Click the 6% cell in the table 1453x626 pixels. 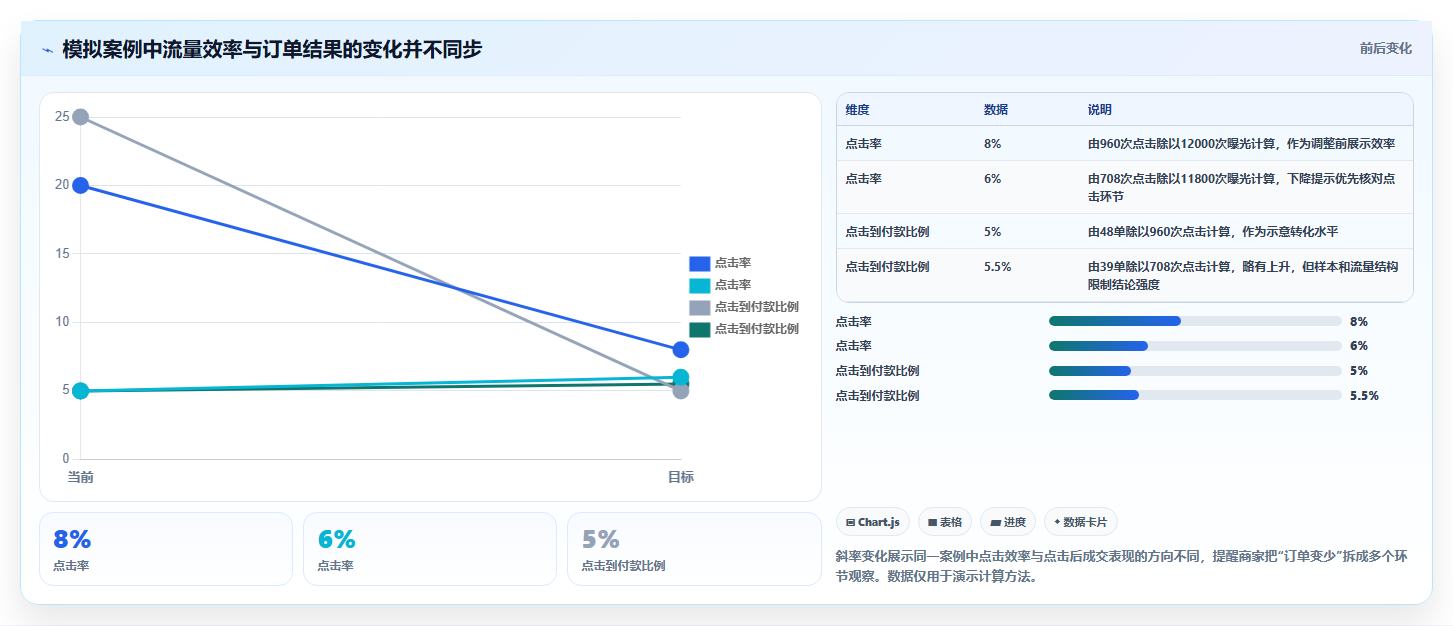pyautogui.click(x=992, y=179)
